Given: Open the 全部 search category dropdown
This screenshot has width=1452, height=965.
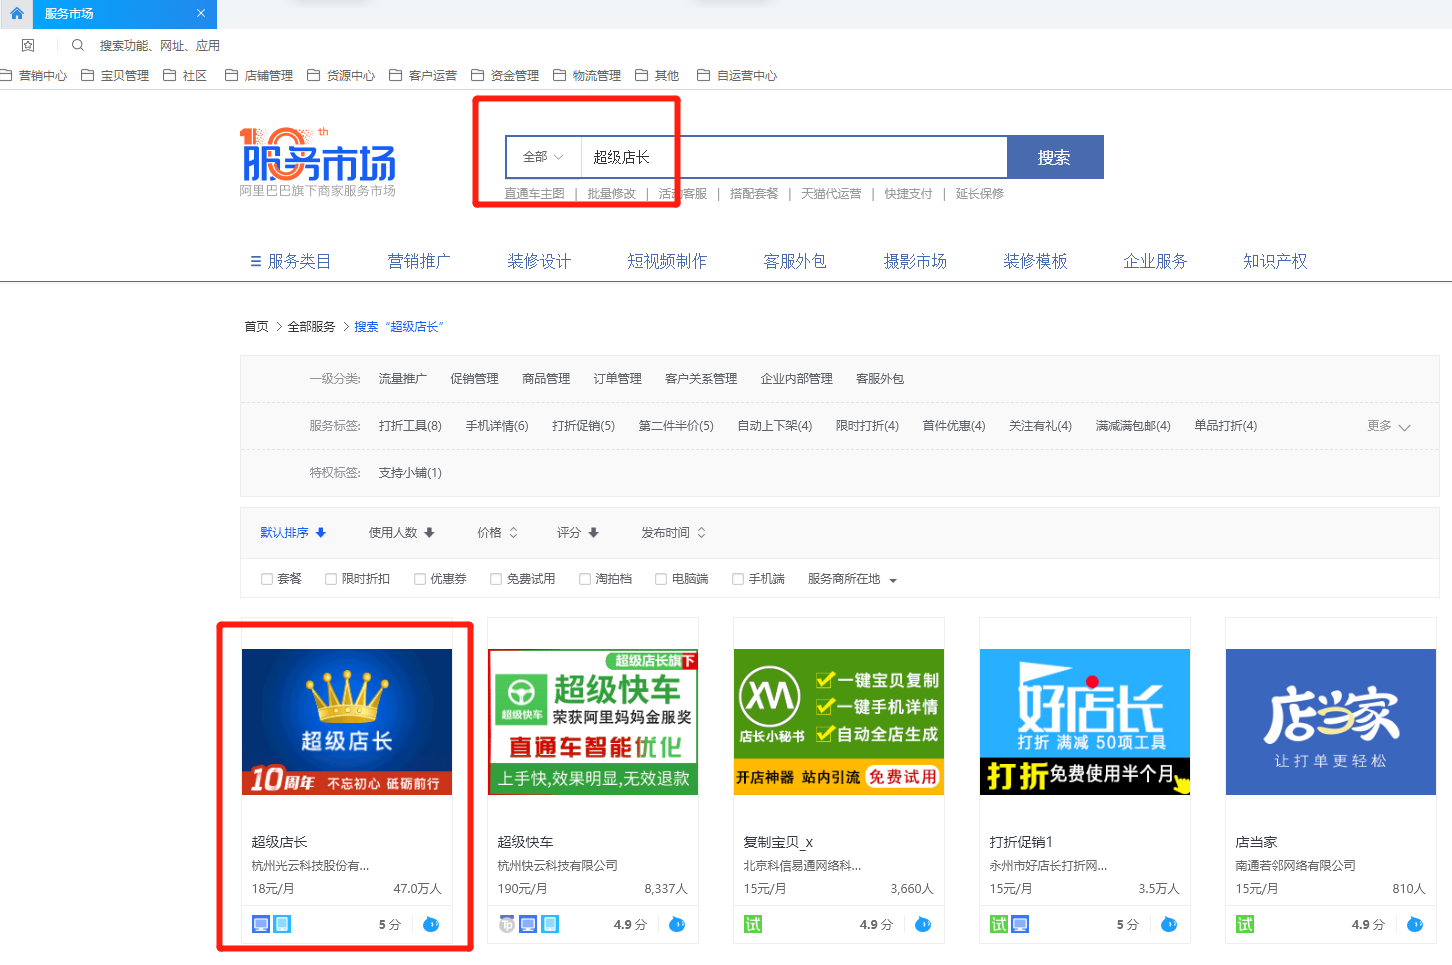Looking at the screenshot, I should coord(543,157).
